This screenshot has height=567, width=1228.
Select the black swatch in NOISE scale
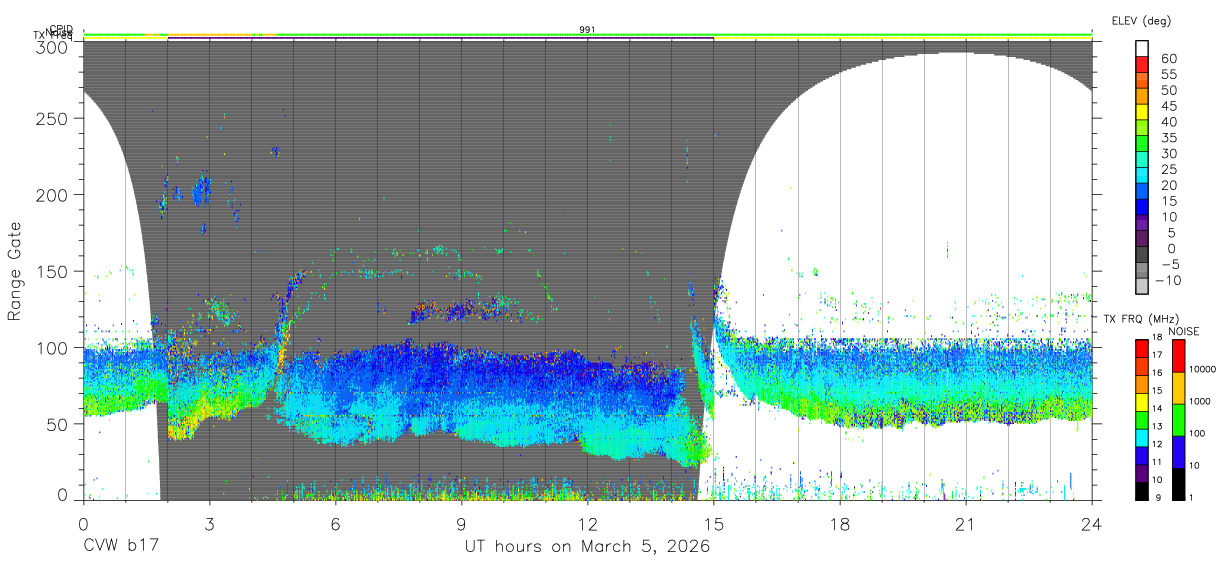point(1178,484)
